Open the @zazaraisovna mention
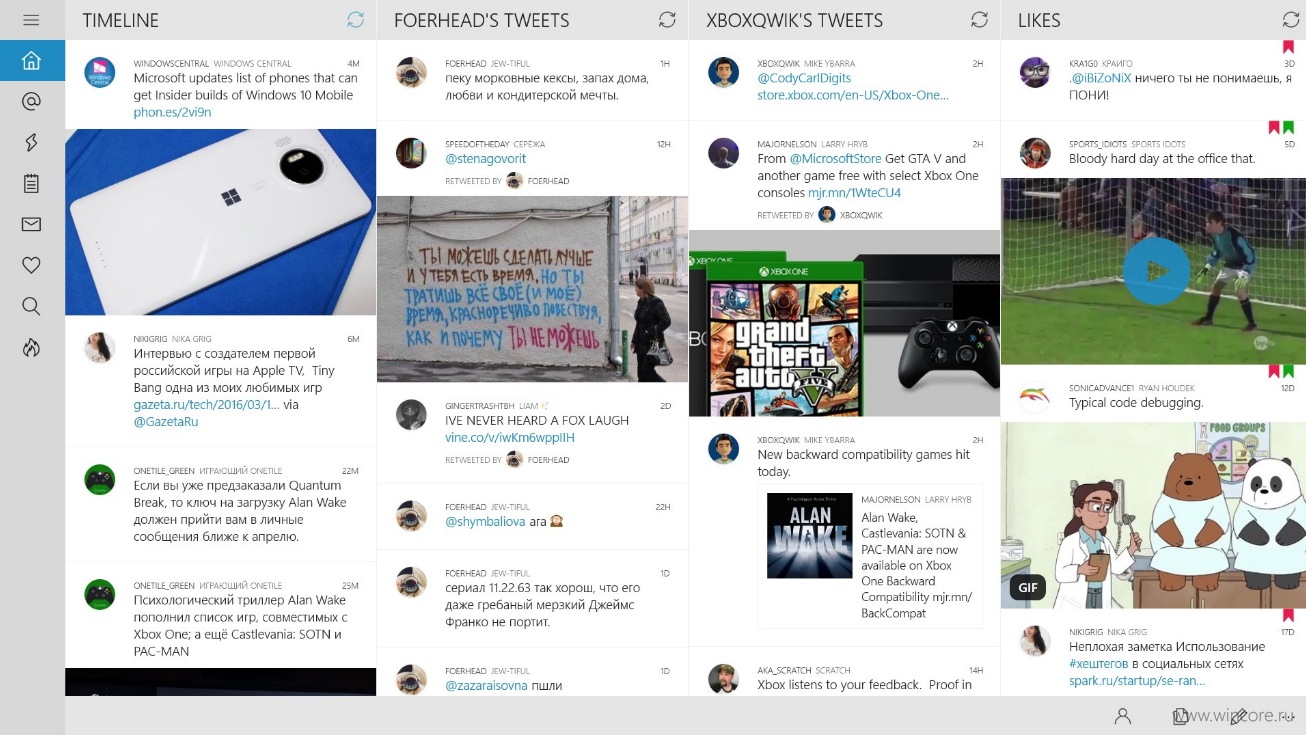Viewport: 1306px width, 735px height. point(488,686)
